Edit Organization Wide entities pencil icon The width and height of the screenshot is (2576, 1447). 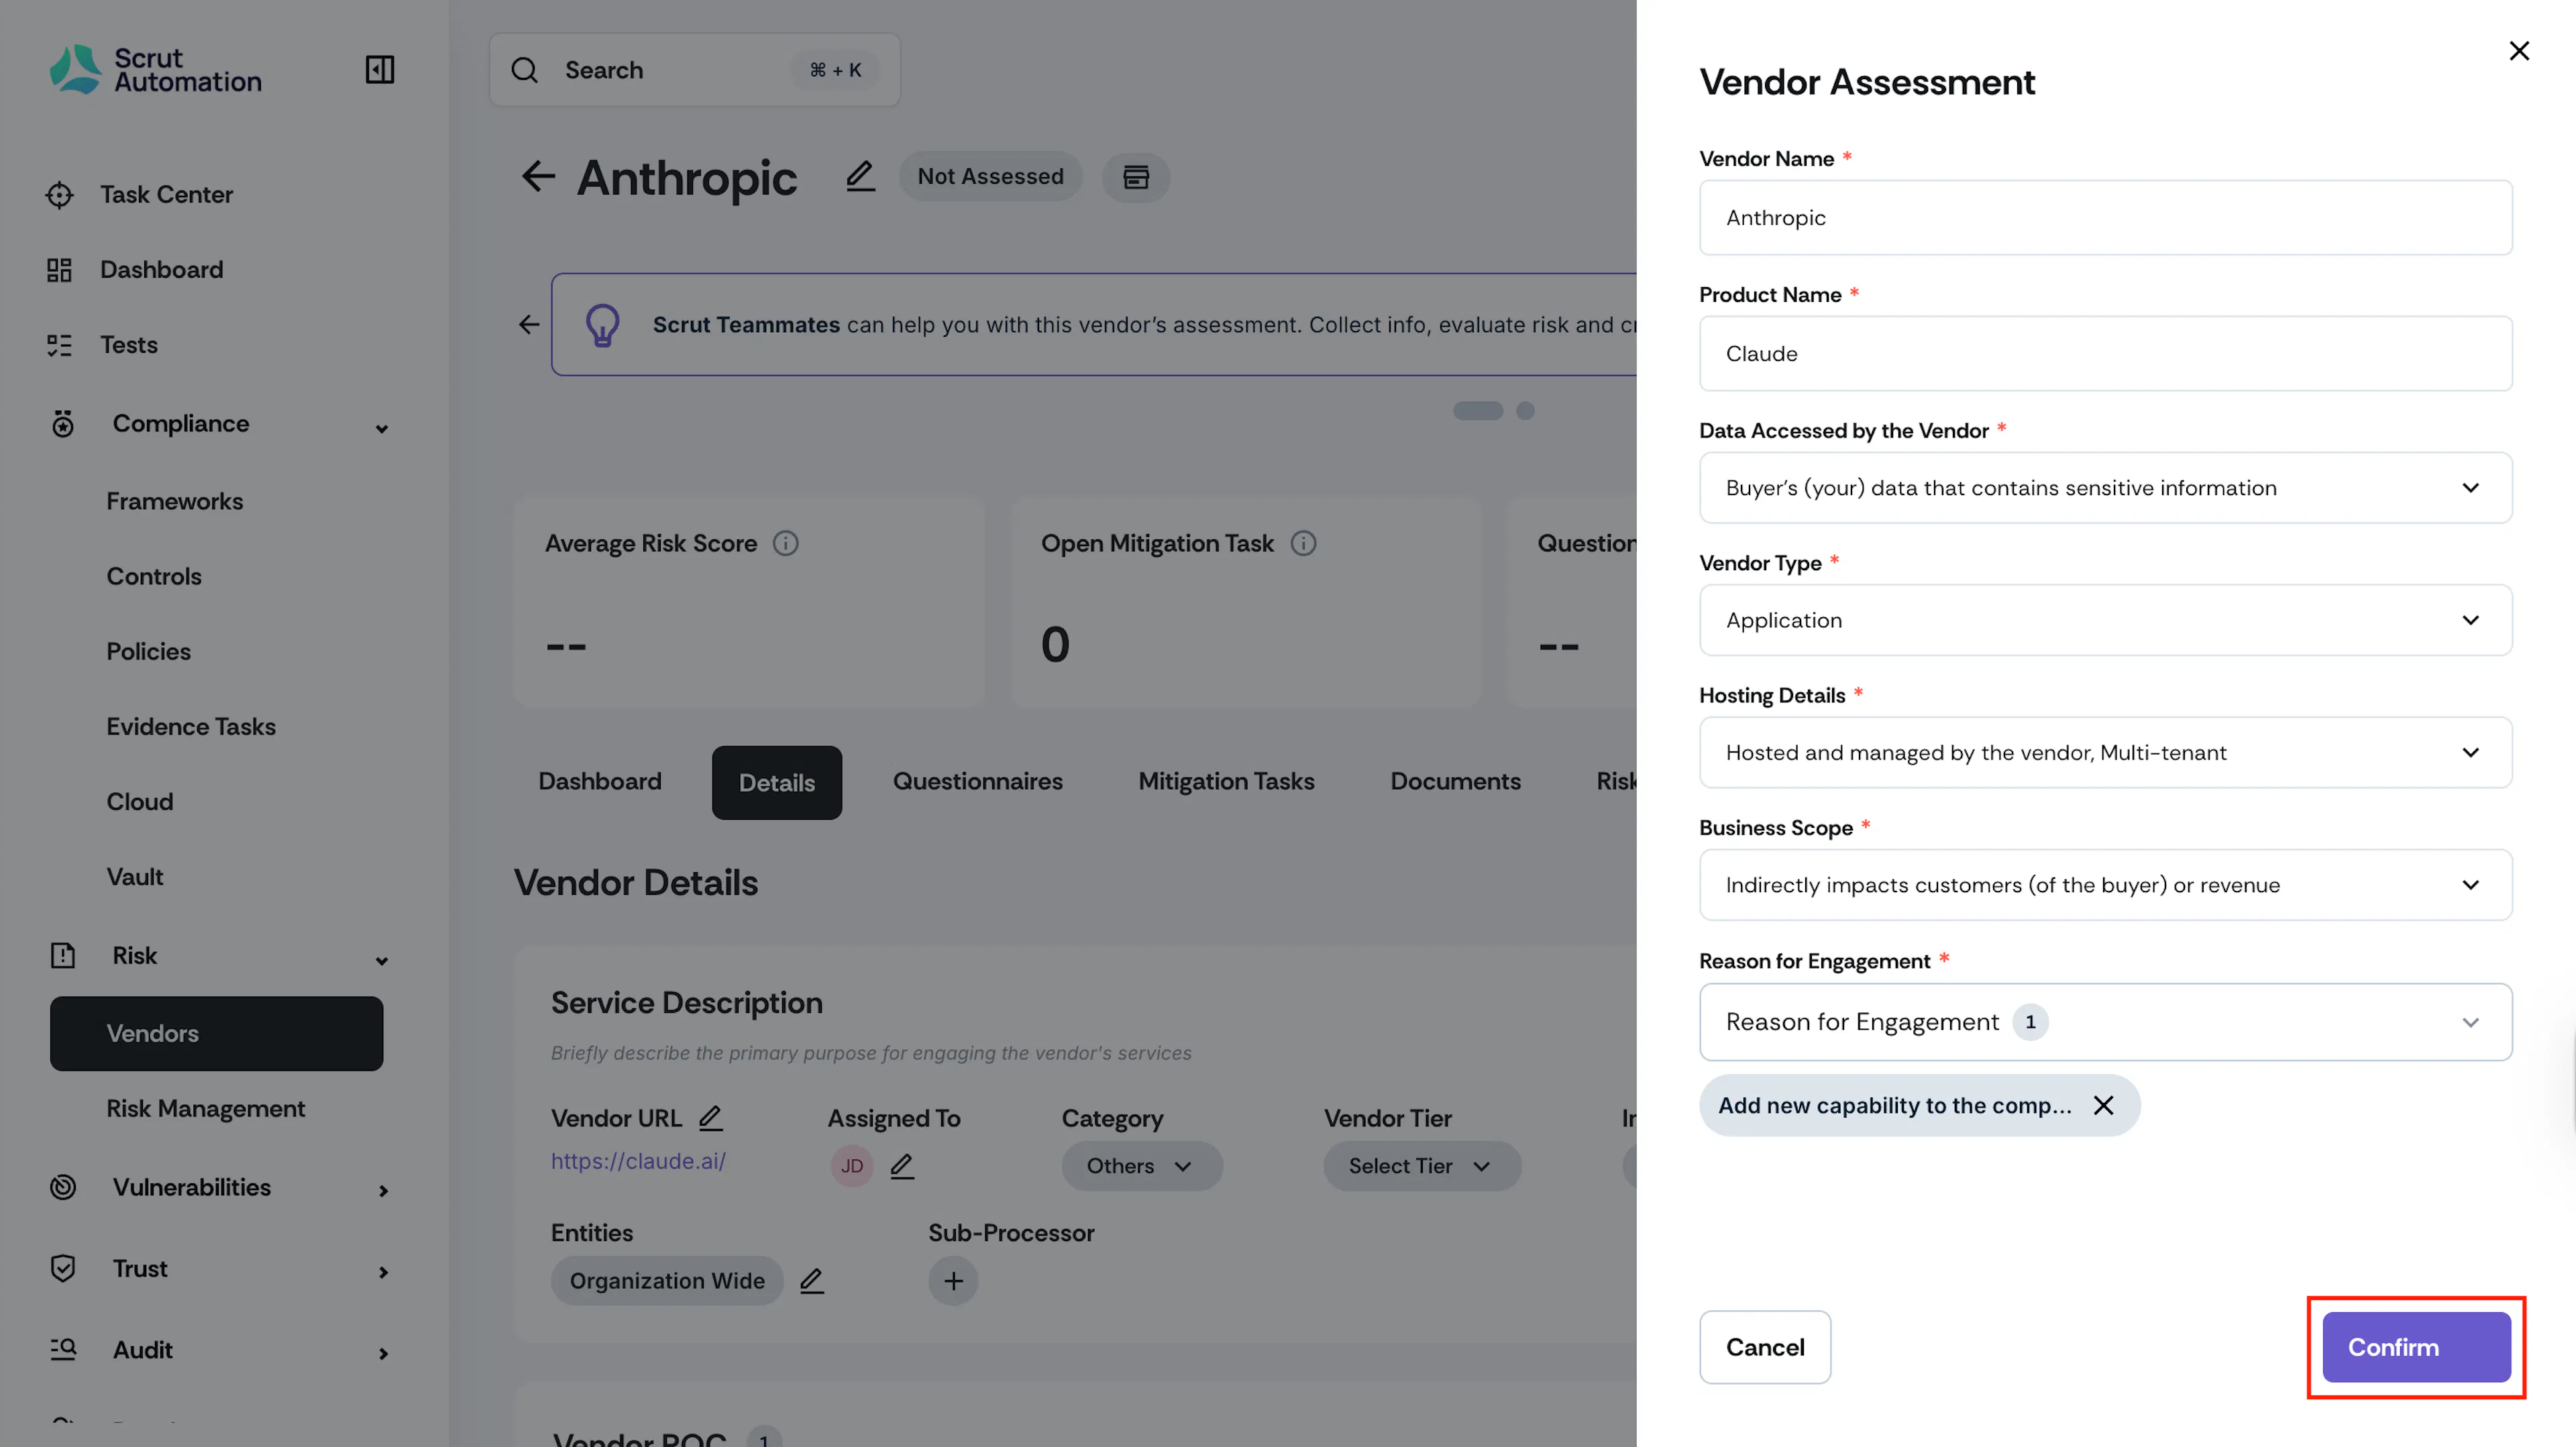click(811, 1280)
